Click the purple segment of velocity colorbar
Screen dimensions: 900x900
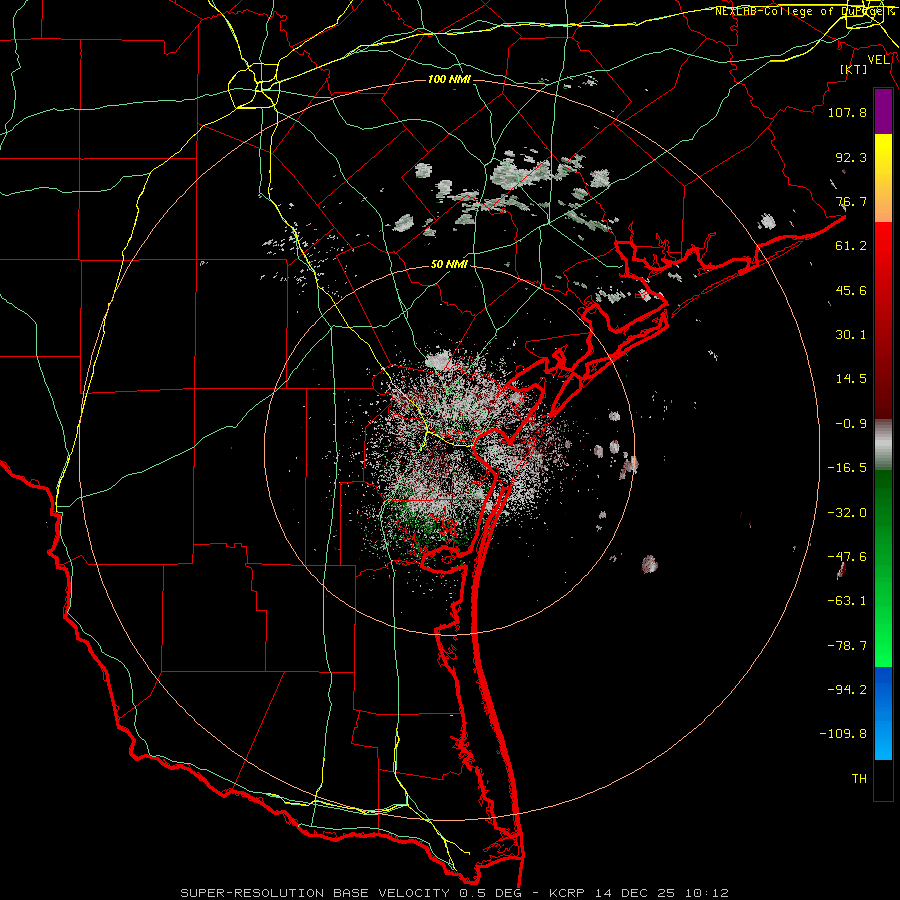(x=883, y=112)
